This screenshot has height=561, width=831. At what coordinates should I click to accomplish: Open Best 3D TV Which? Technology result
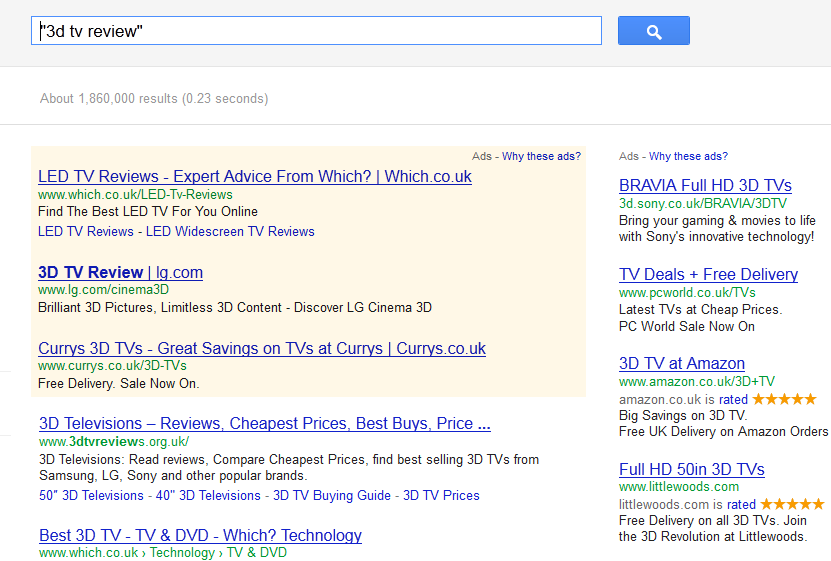200,535
